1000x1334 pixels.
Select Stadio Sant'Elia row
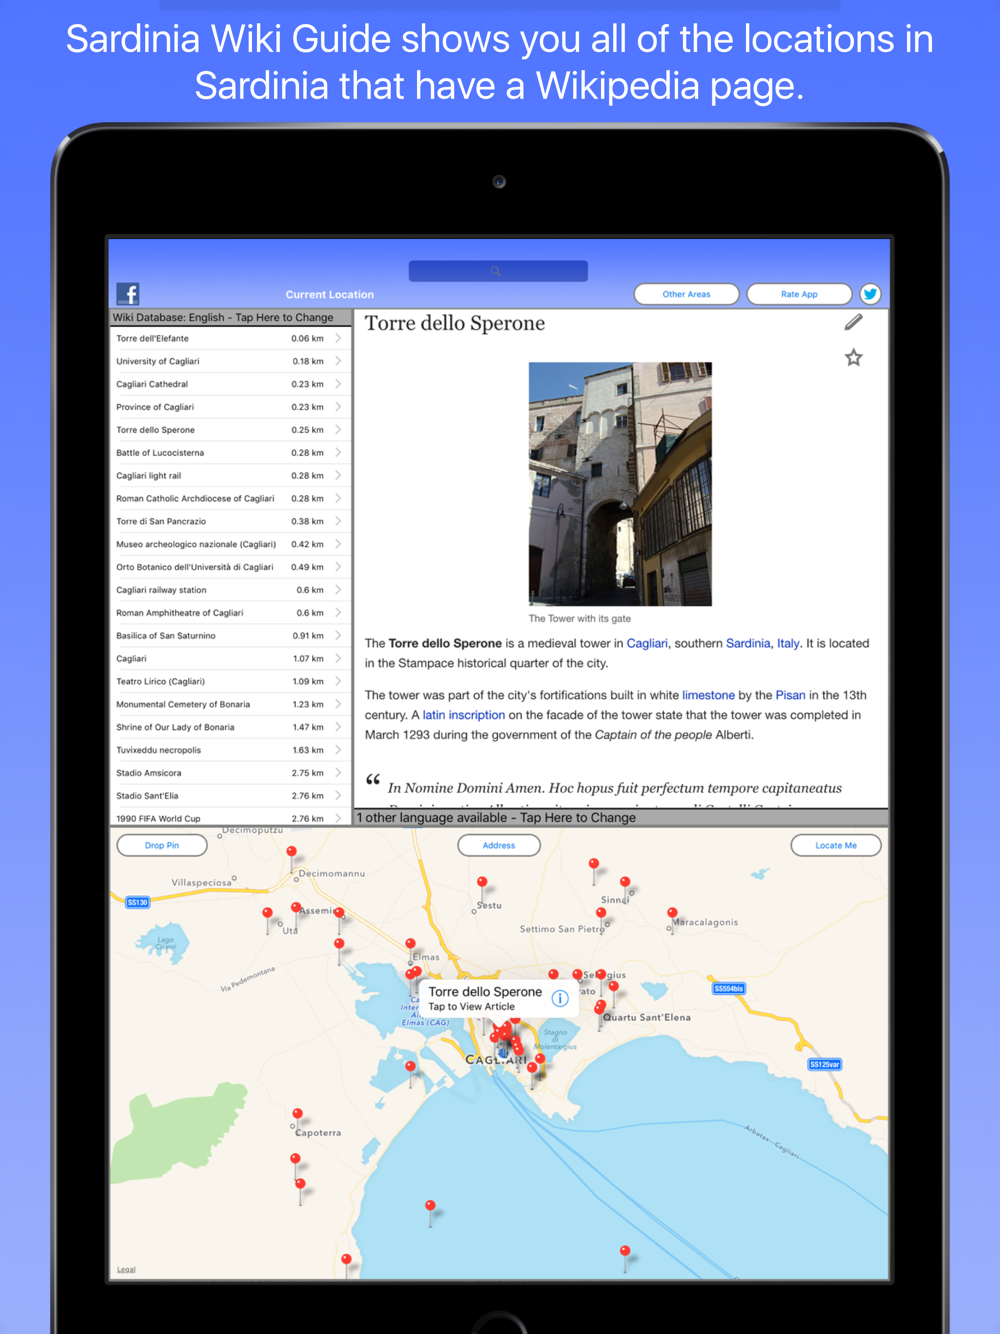pos(230,796)
